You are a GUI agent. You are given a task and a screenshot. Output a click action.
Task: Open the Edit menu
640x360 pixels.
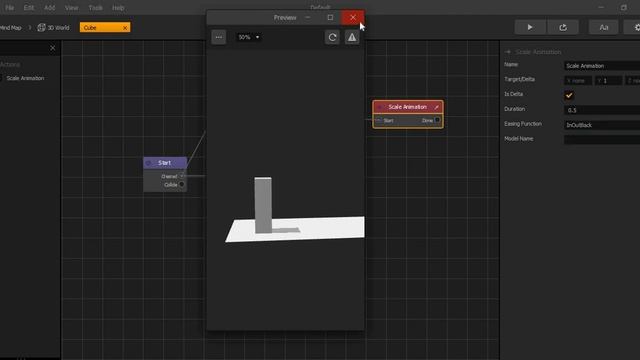click(29, 8)
